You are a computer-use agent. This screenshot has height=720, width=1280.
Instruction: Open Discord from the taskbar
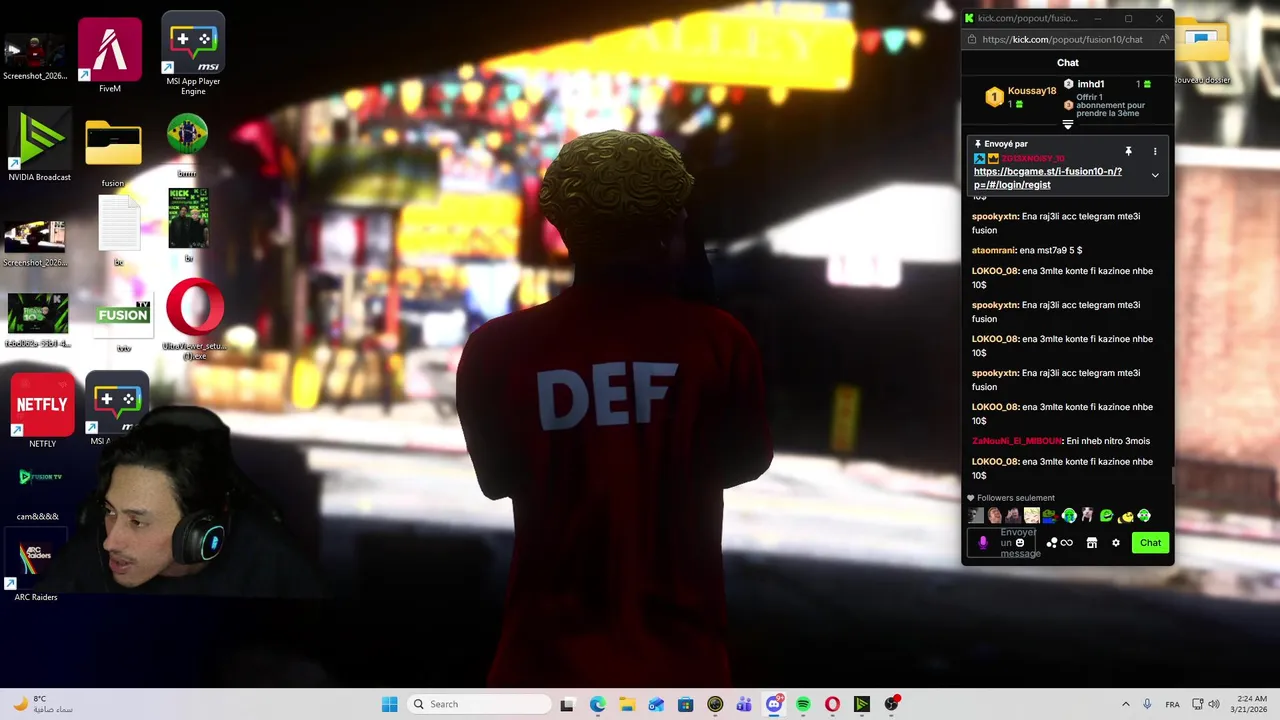[x=774, y=704]
